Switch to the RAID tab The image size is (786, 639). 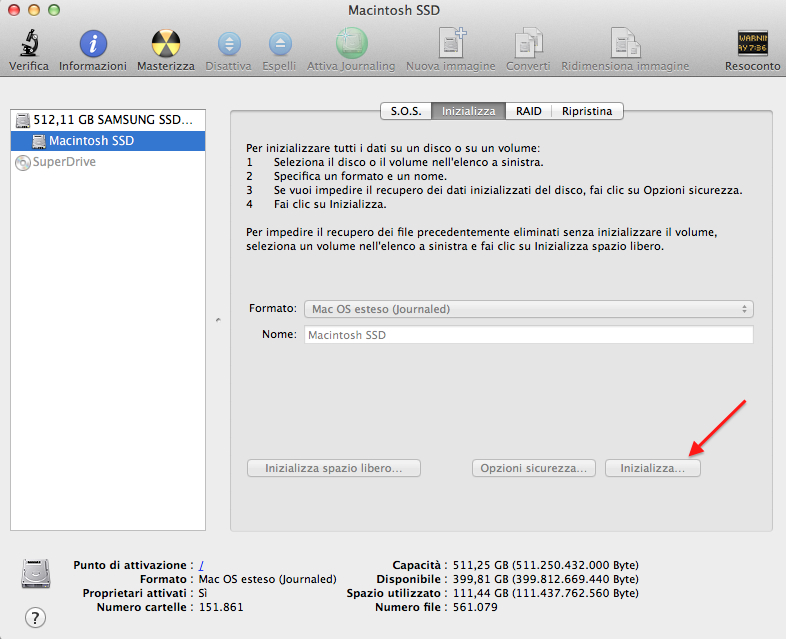[x=528, y=111]
